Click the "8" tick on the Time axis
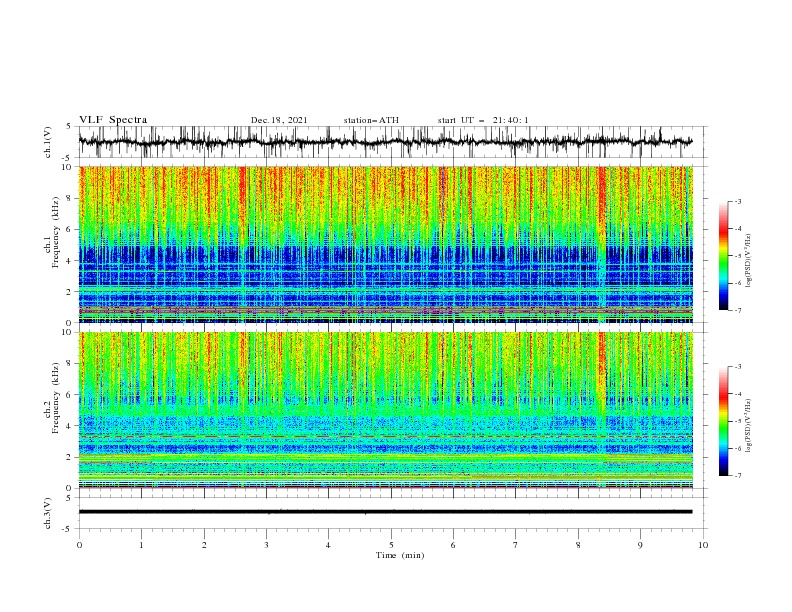This screenshot has width=792, height=612. pyautogui.click(x=579, y=545)
